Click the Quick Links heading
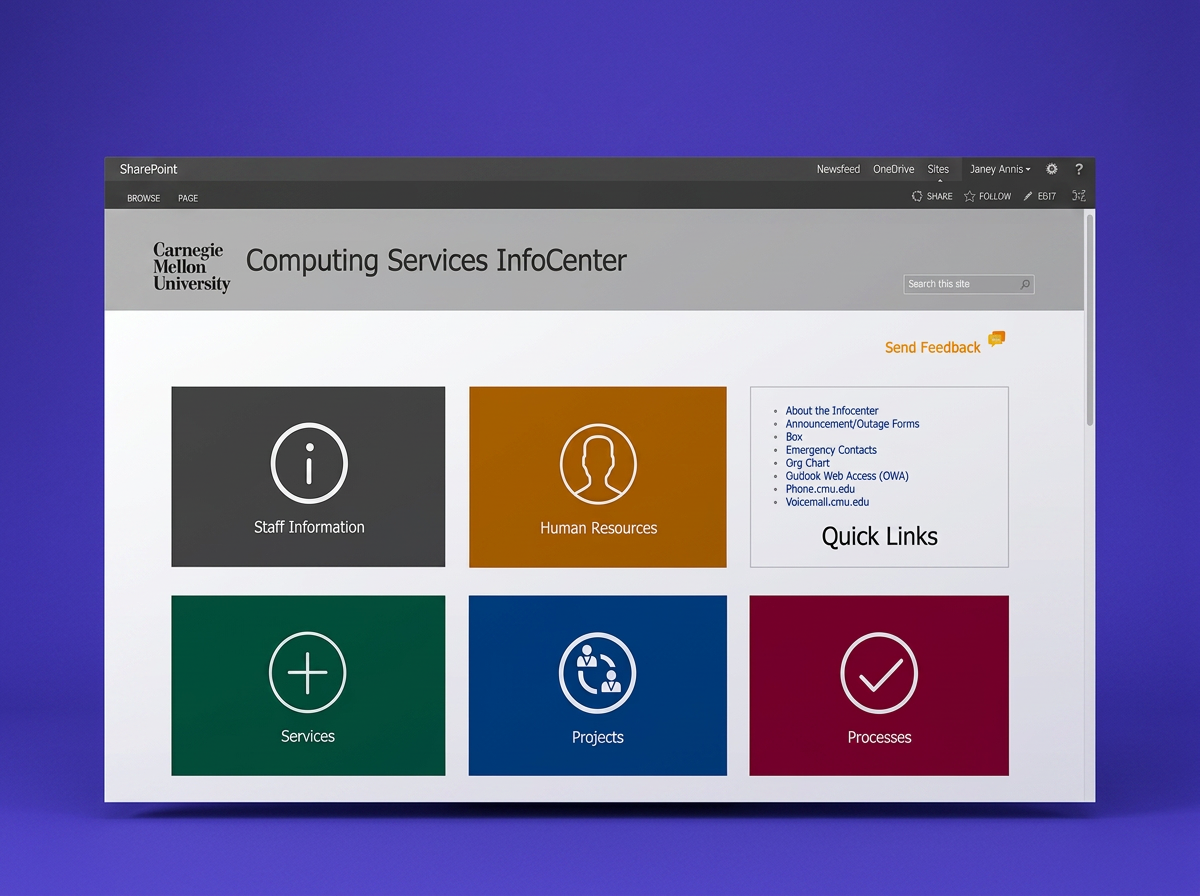Image resolution: width=1200 pixels, height=896 pixels. point(880,537)
